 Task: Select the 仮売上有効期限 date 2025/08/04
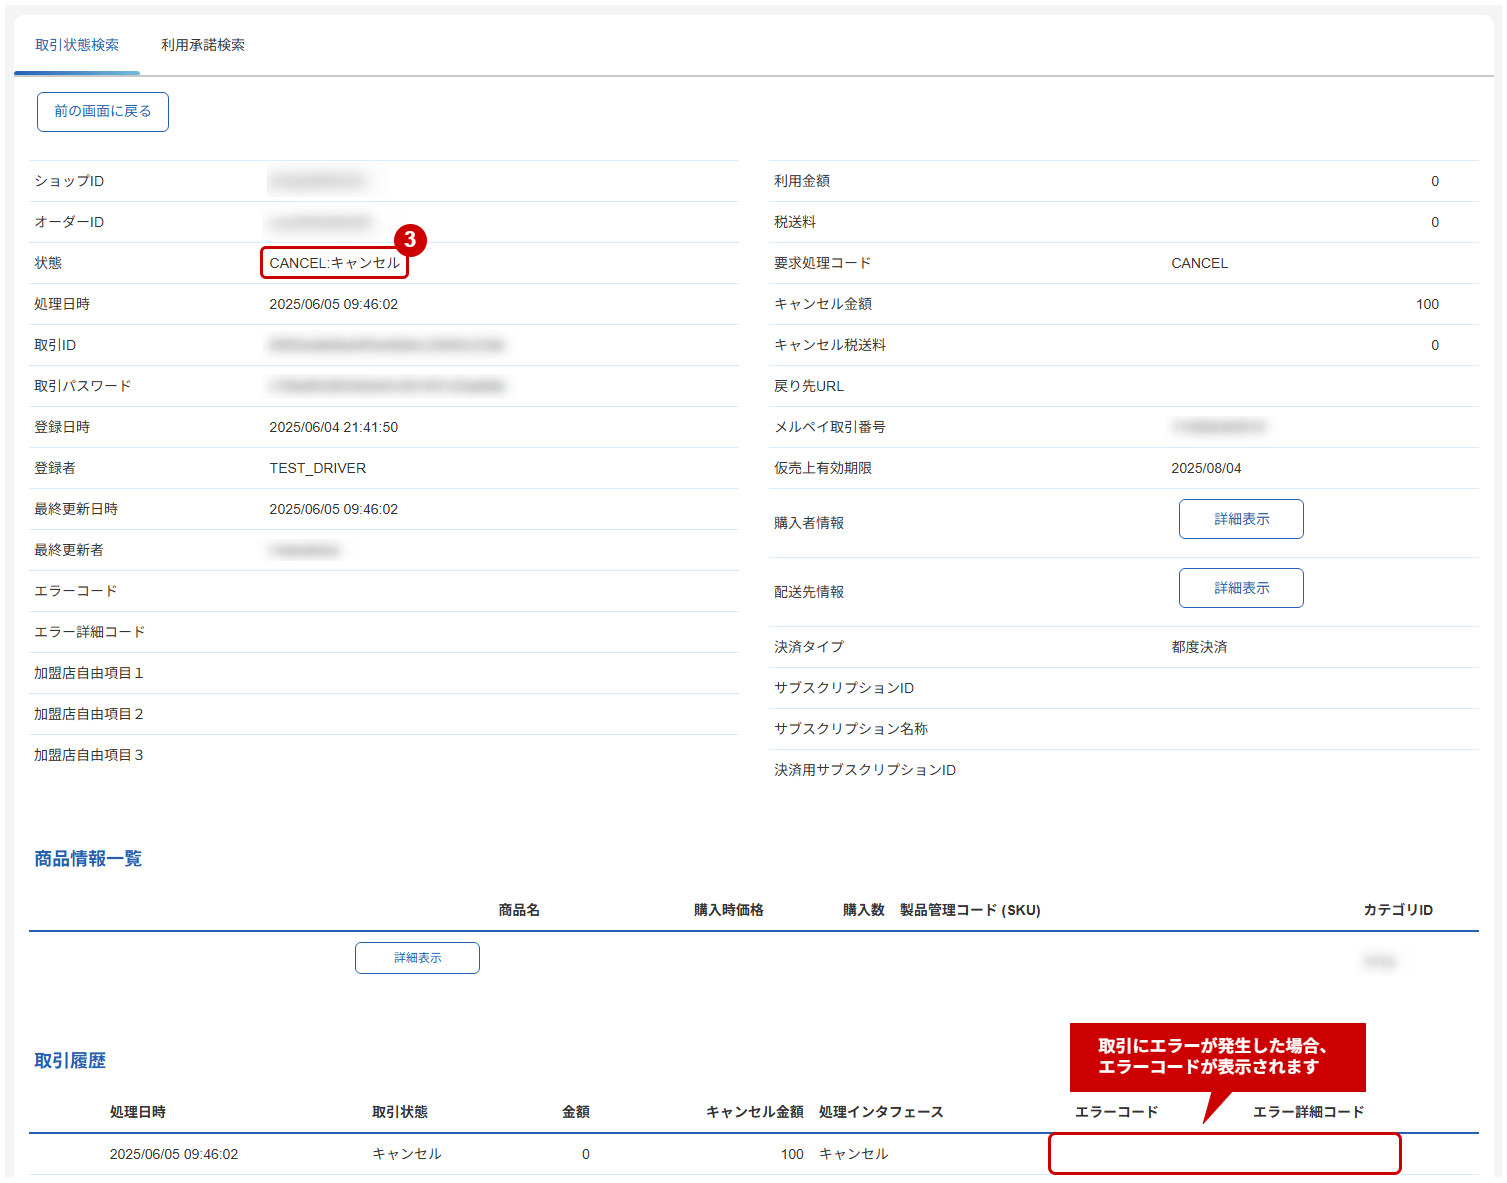click(x=1206, y=468)
